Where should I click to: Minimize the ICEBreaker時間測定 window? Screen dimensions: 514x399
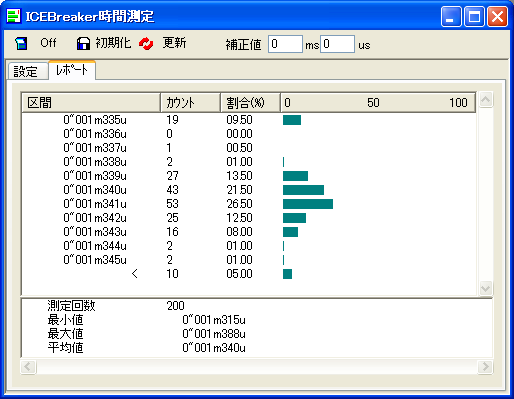(451, 16)
